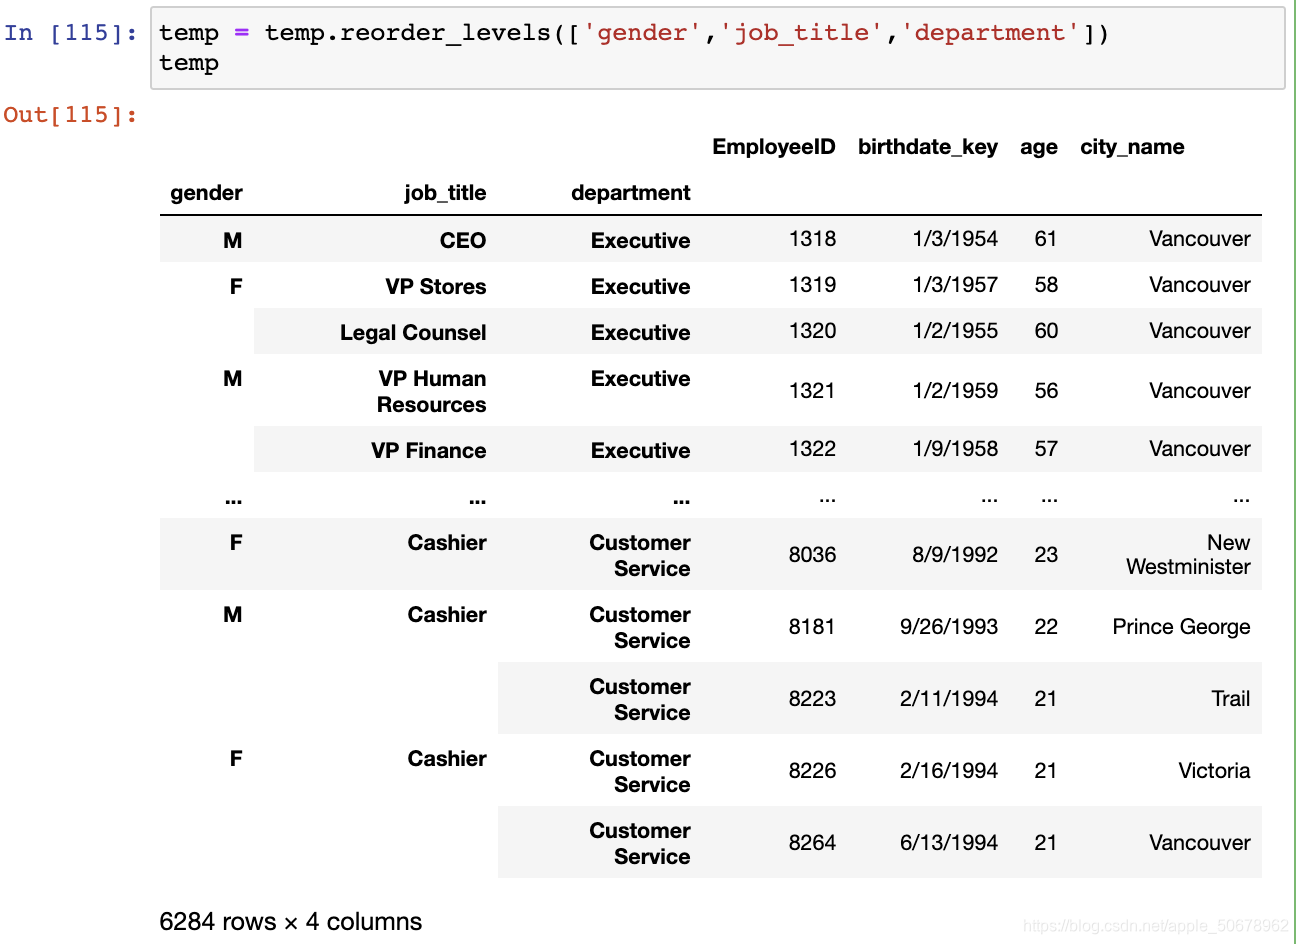Select birthdate 1/2/1955
The width and height of the screenshot is (1298, 944).
(x=955, y=331)
